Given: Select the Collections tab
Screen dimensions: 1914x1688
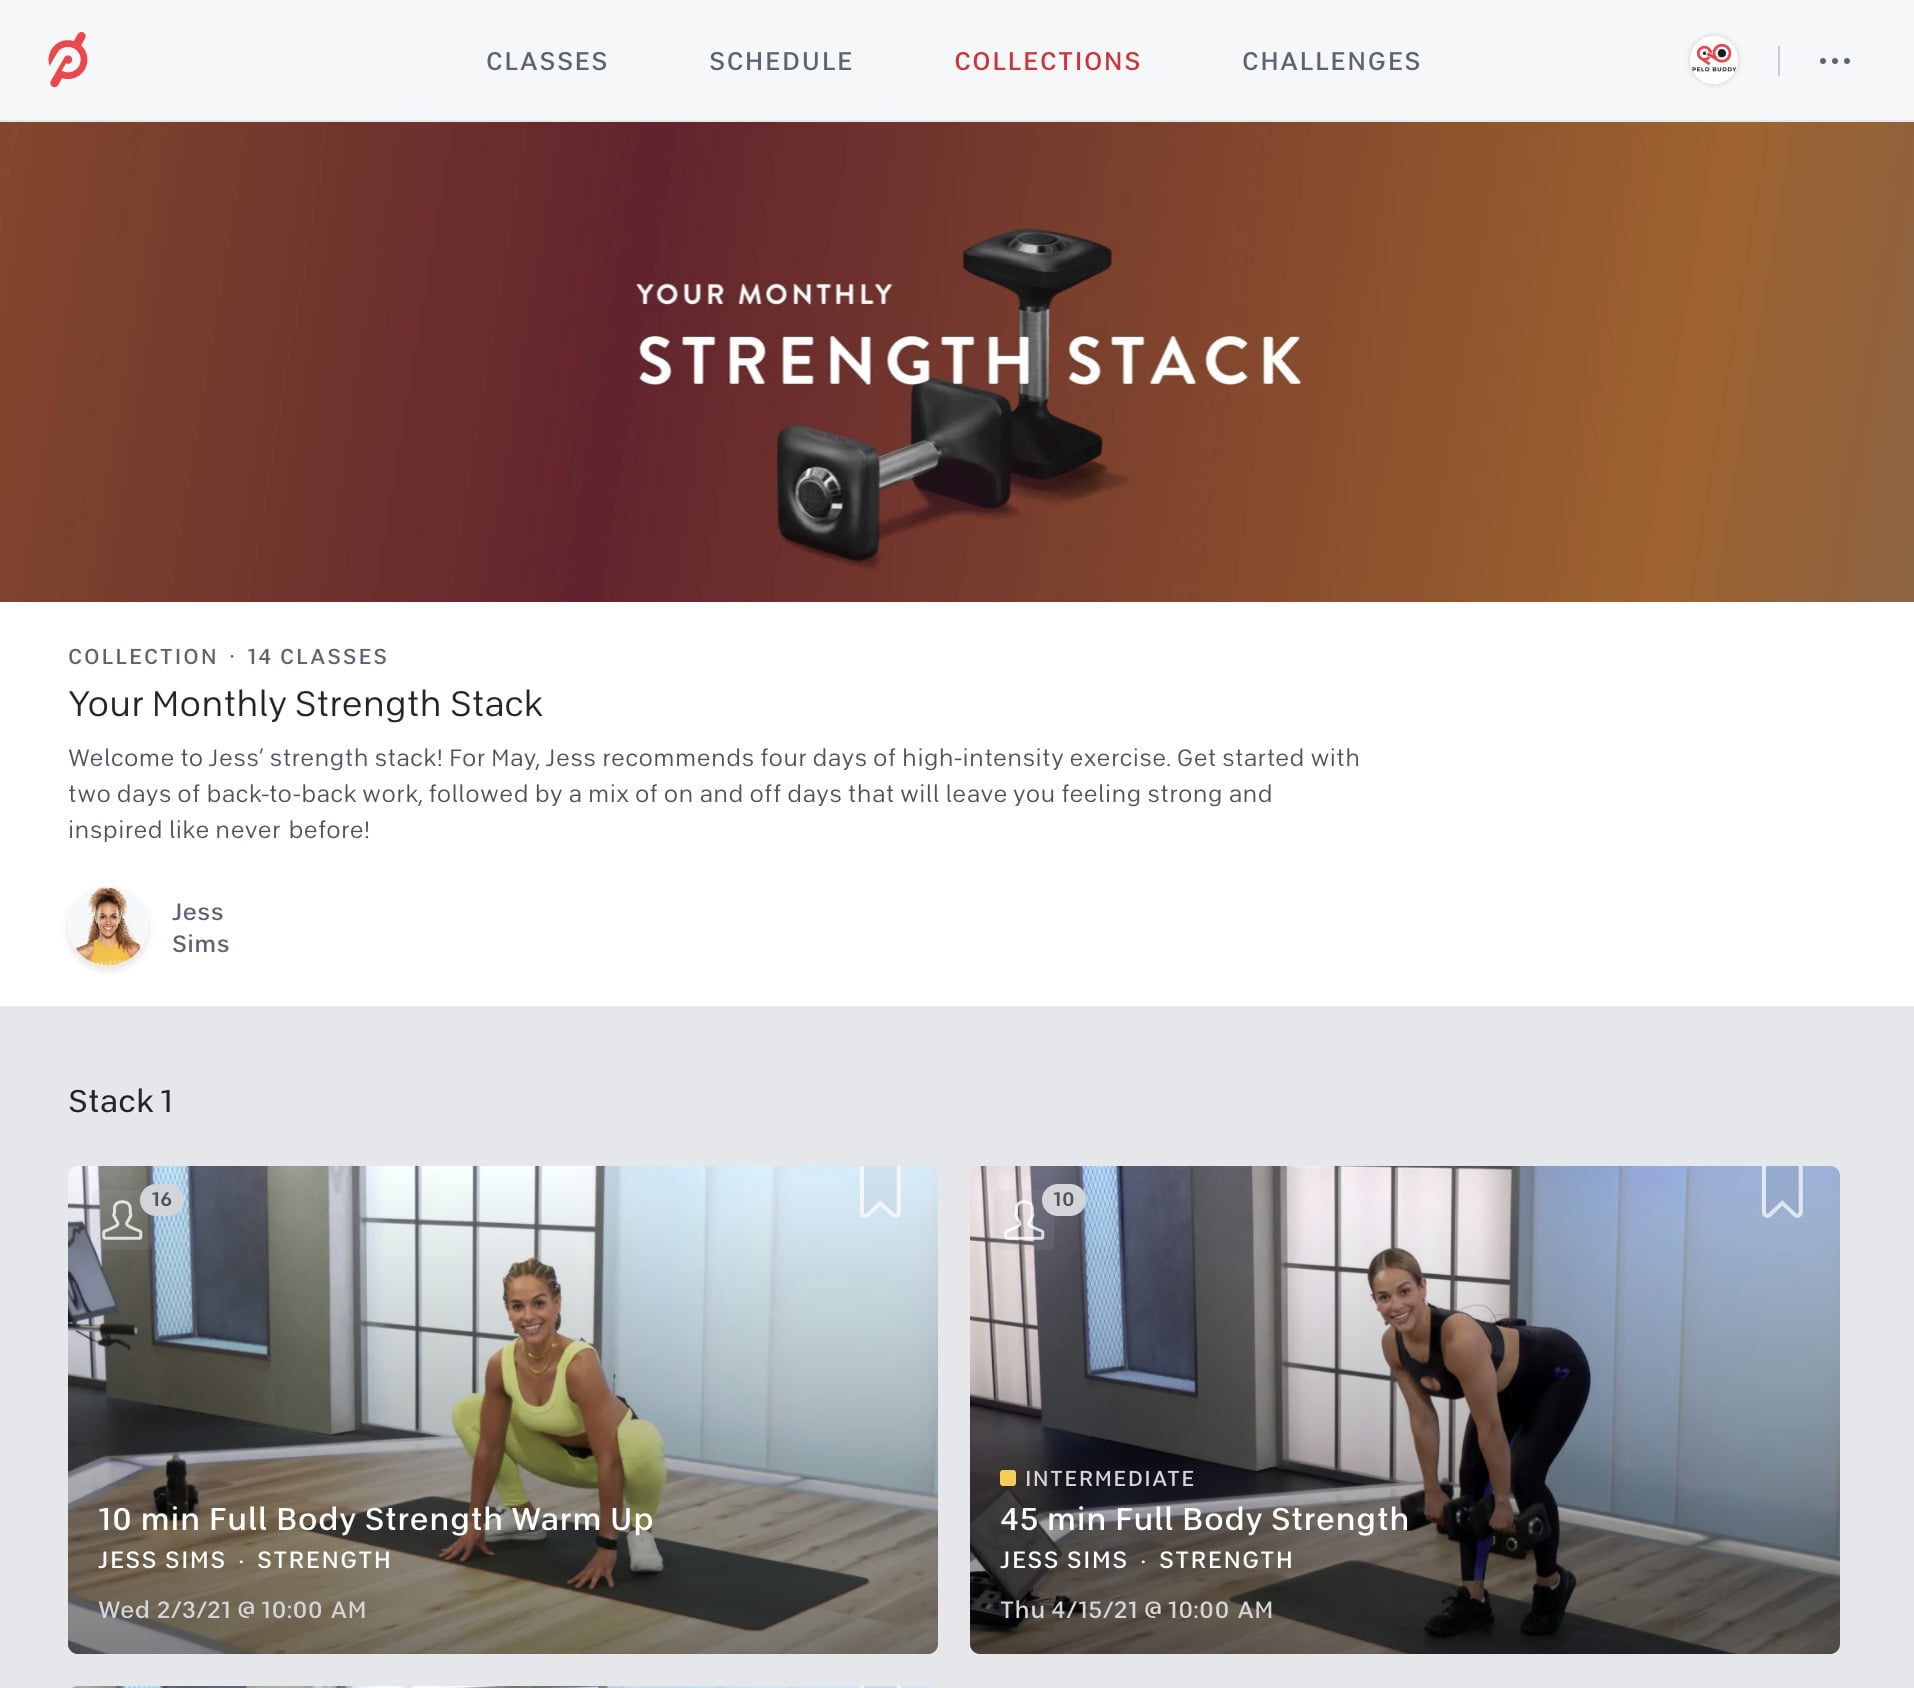Looking at the screenshot, I should pyautogui.click(x=1047, y=61).
